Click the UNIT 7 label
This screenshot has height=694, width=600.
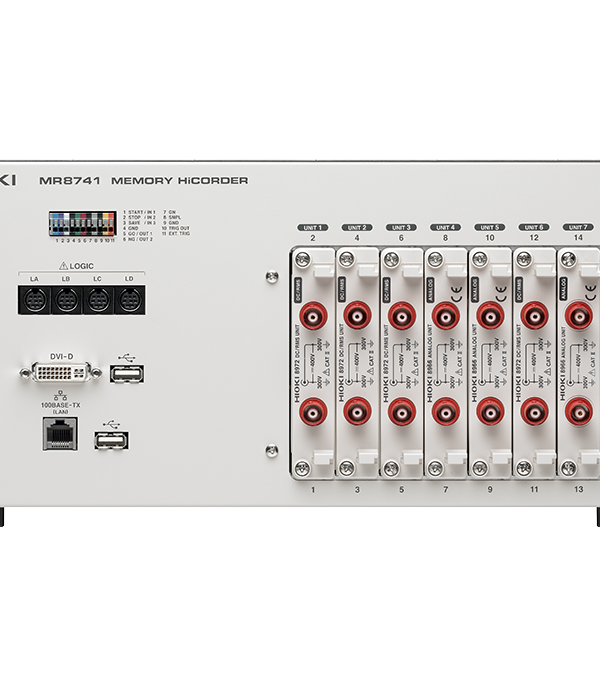point(578,227)
